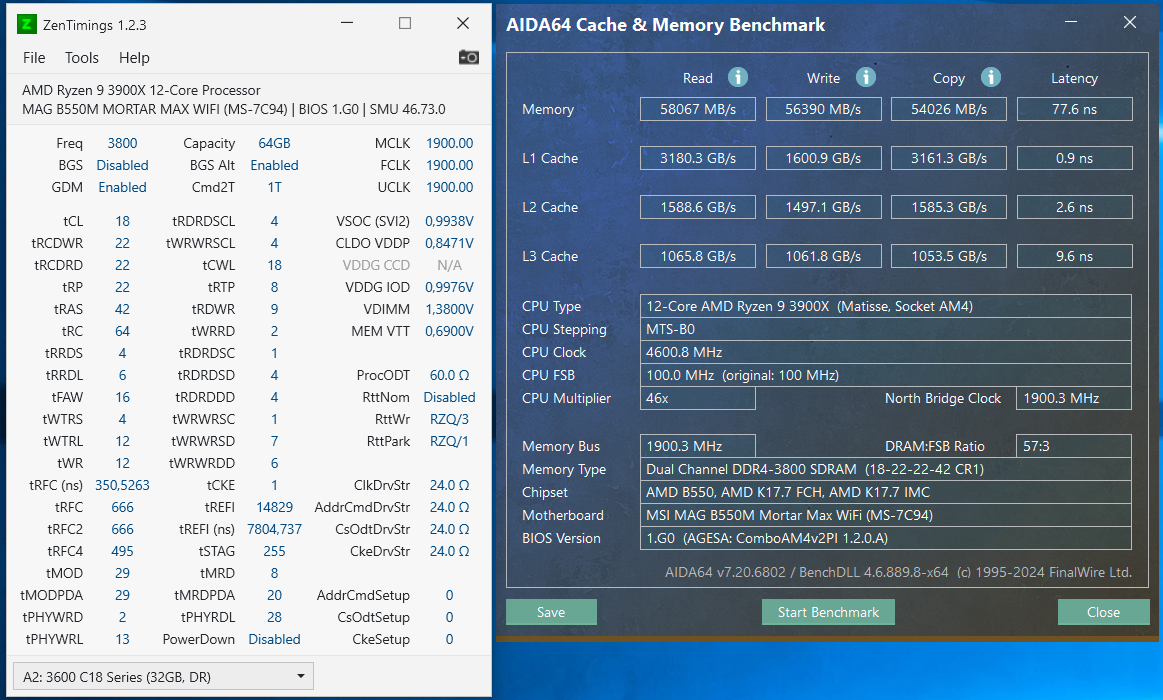The image size is (1163, 700).
Task: Click the tSTAG value 255
Action: [x=274, y=551]
